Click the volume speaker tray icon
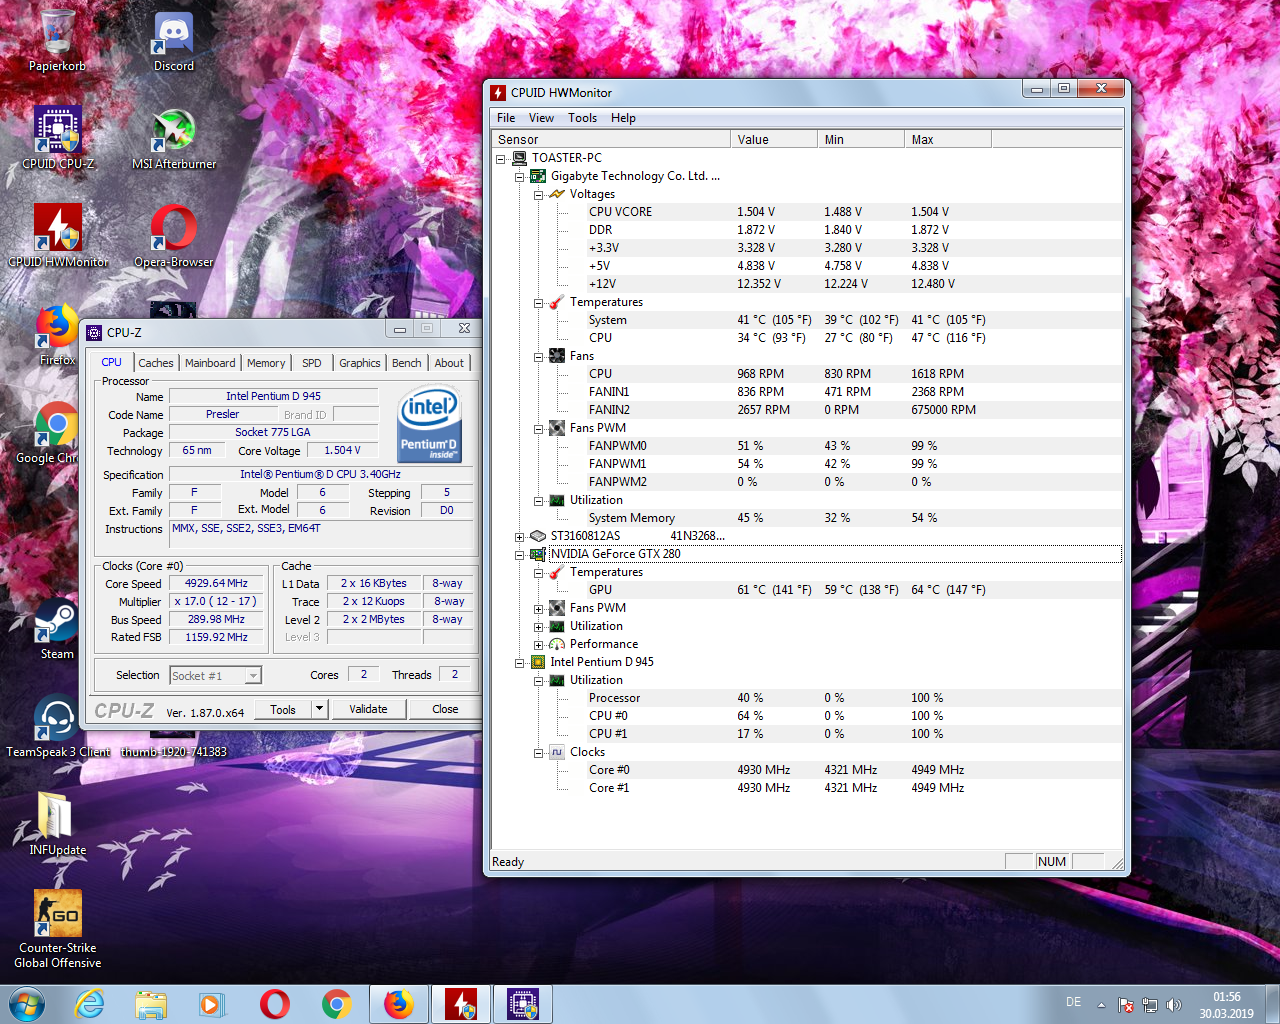 (1174, 1005)
